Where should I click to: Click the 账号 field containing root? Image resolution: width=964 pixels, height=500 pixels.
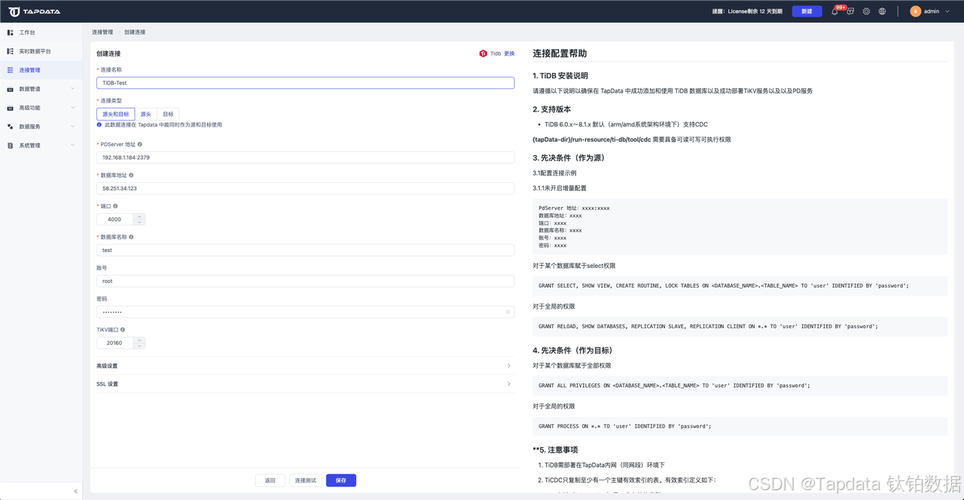(305, 281)
